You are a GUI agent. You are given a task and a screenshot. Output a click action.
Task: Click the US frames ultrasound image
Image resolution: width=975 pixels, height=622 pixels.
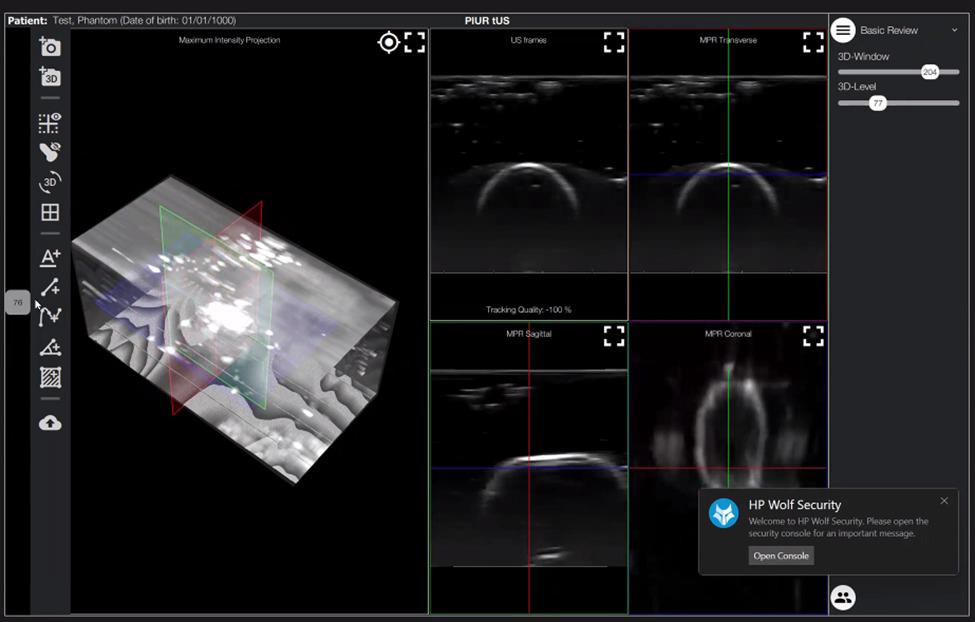pos(529,174)
